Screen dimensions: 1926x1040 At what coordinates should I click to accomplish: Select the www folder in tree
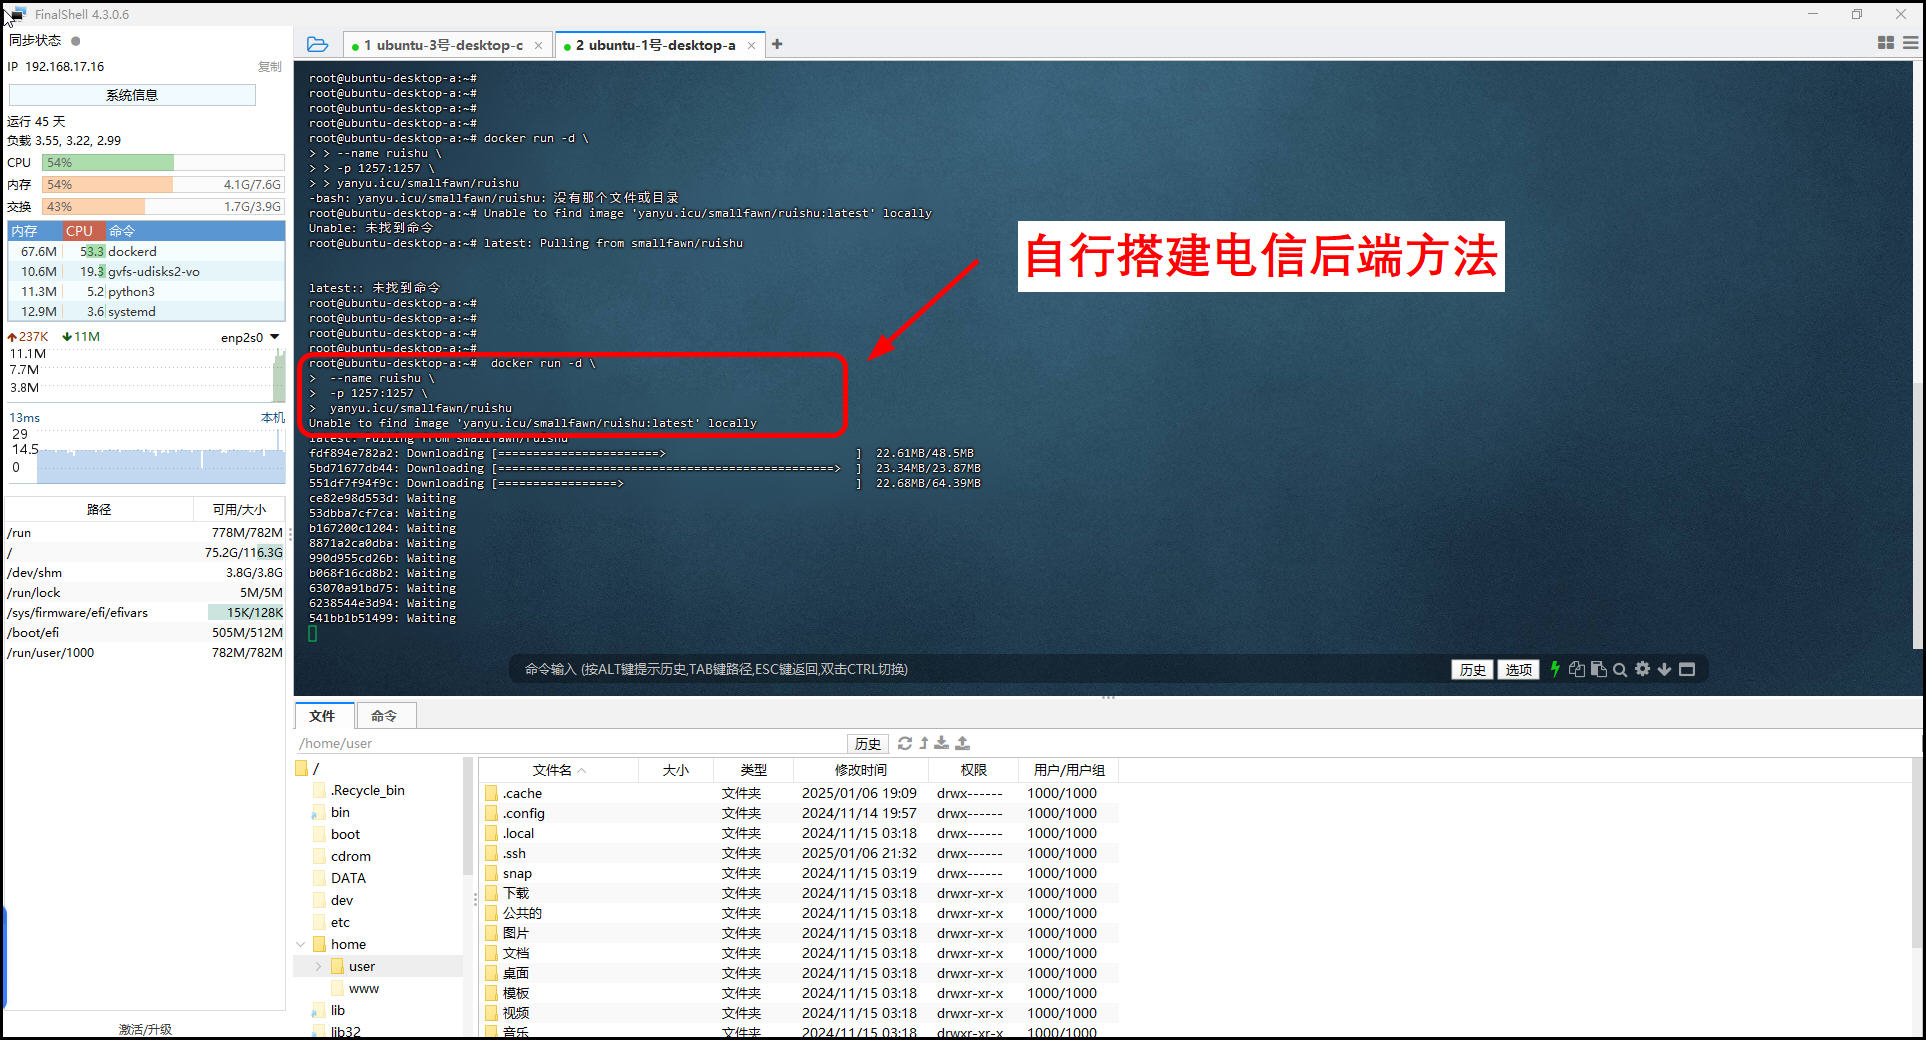pos(364,988)
